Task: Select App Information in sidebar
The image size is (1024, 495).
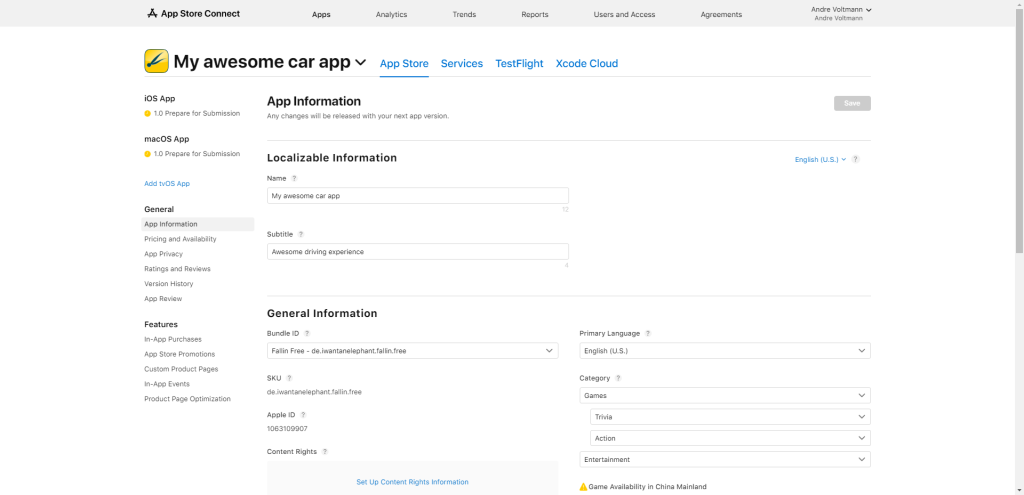Action: coord(198,224)
